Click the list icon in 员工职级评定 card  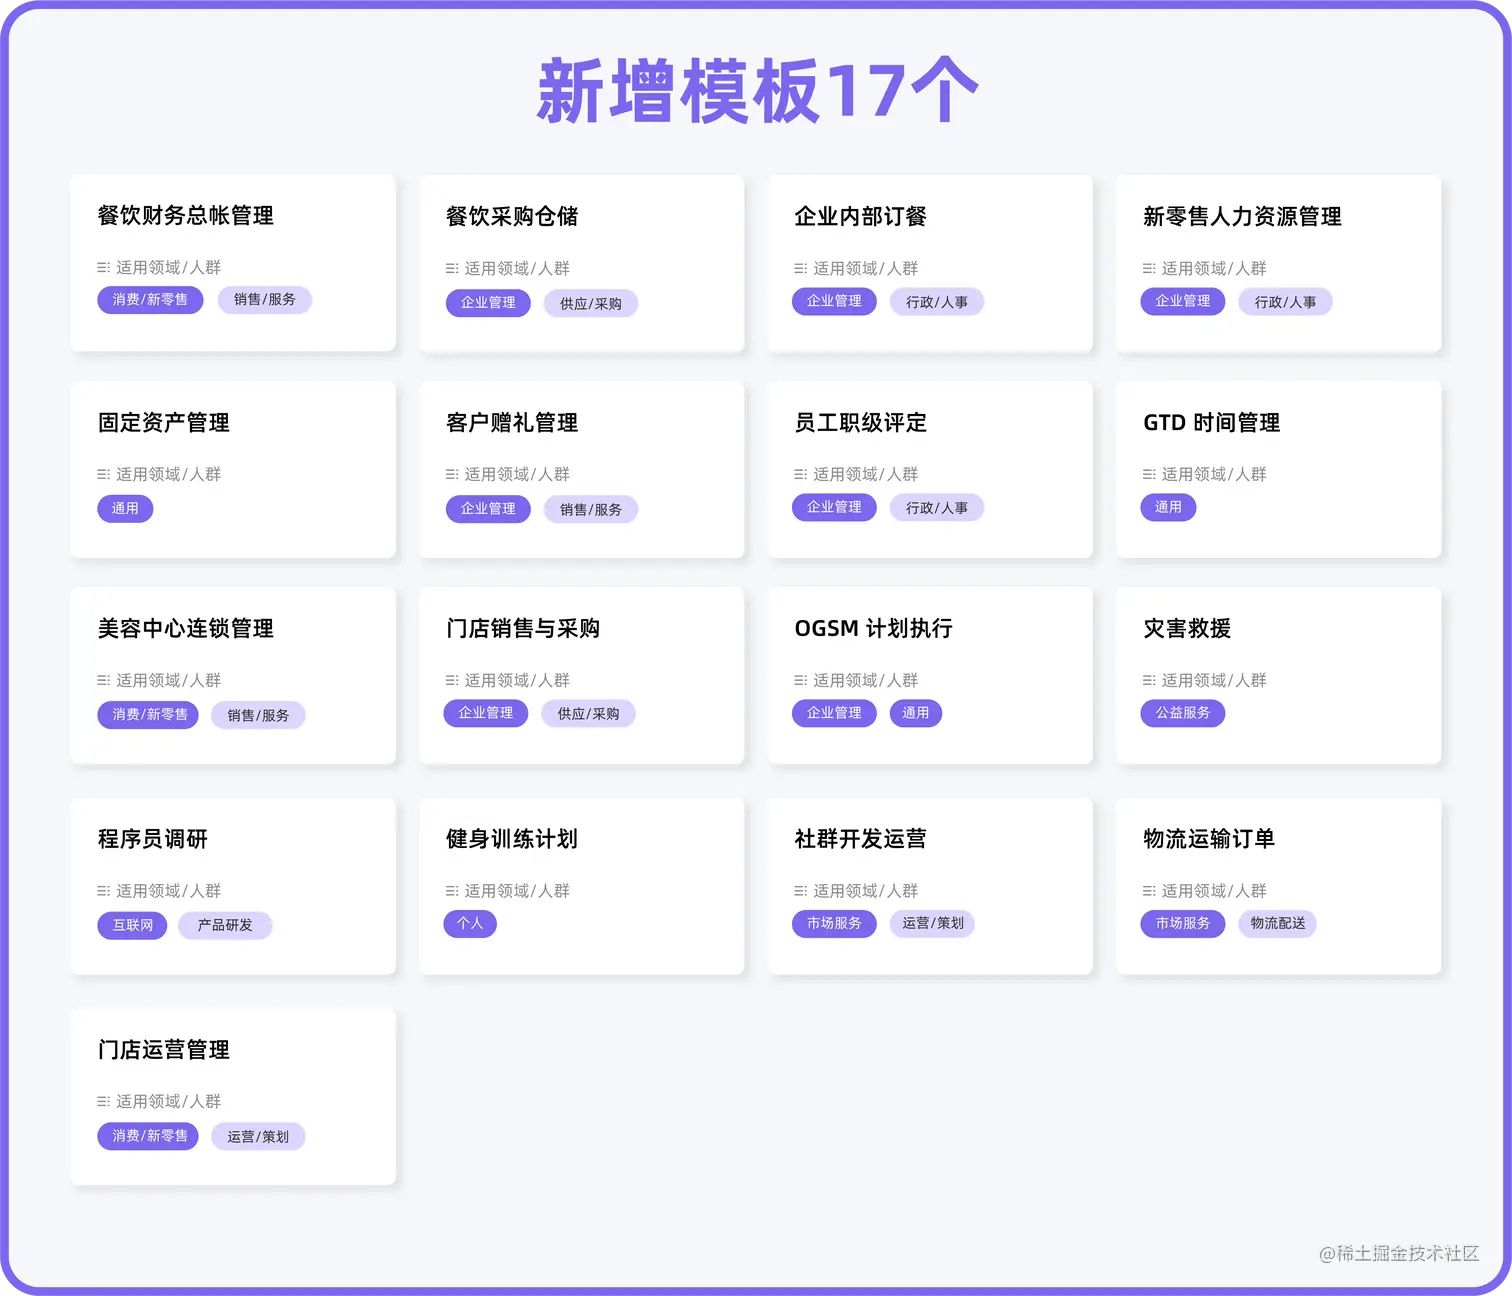(800, 475)
